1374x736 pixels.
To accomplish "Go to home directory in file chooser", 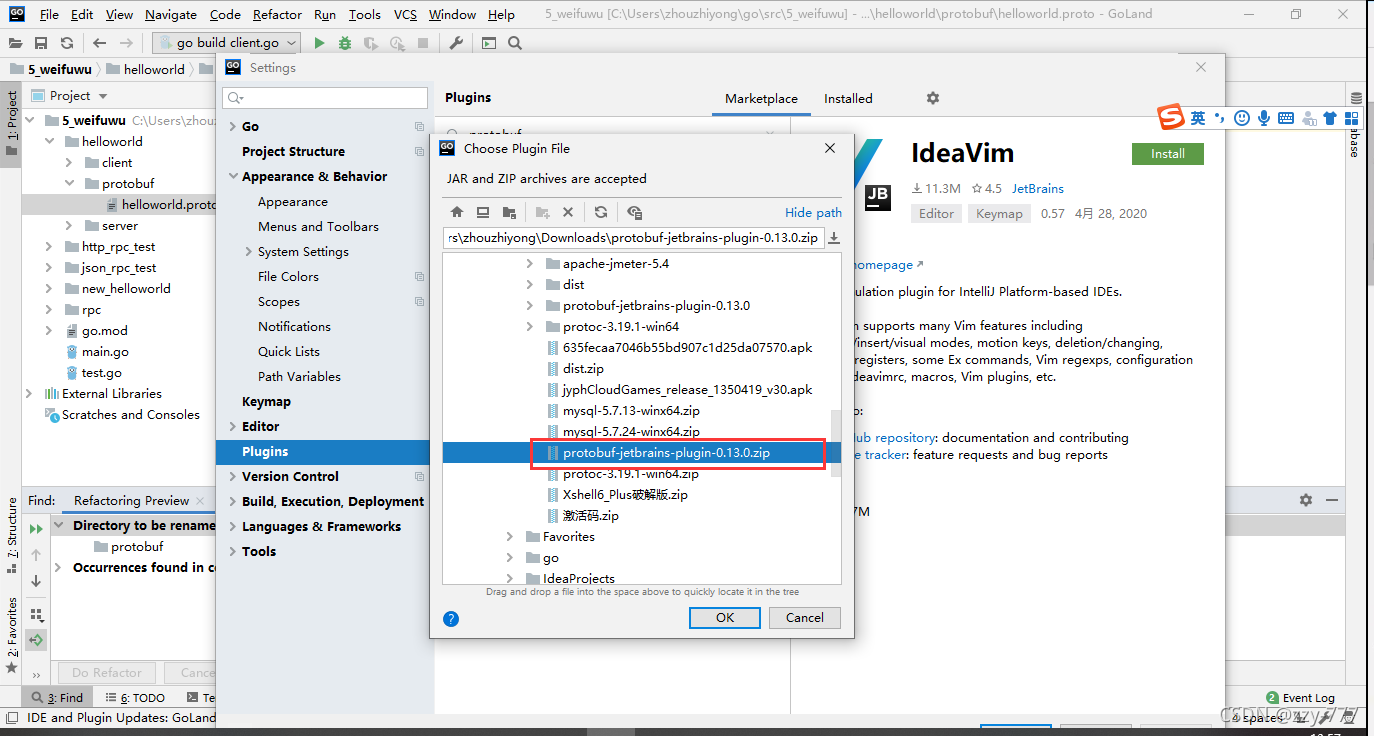I will 457,212.
